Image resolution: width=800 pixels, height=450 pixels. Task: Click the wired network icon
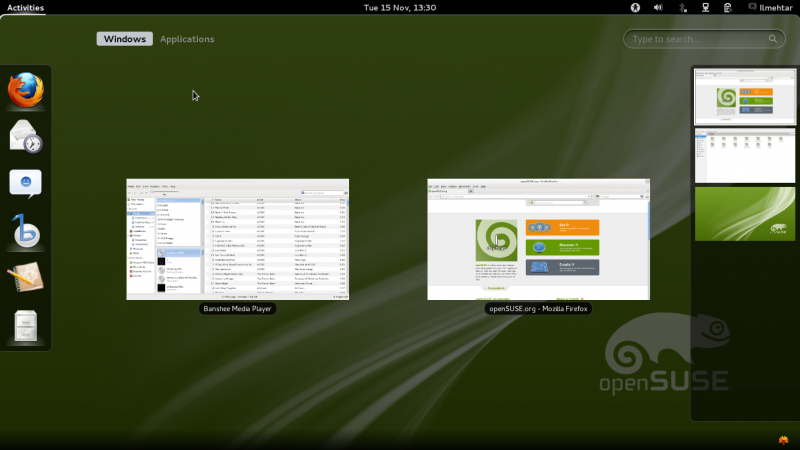705,7
